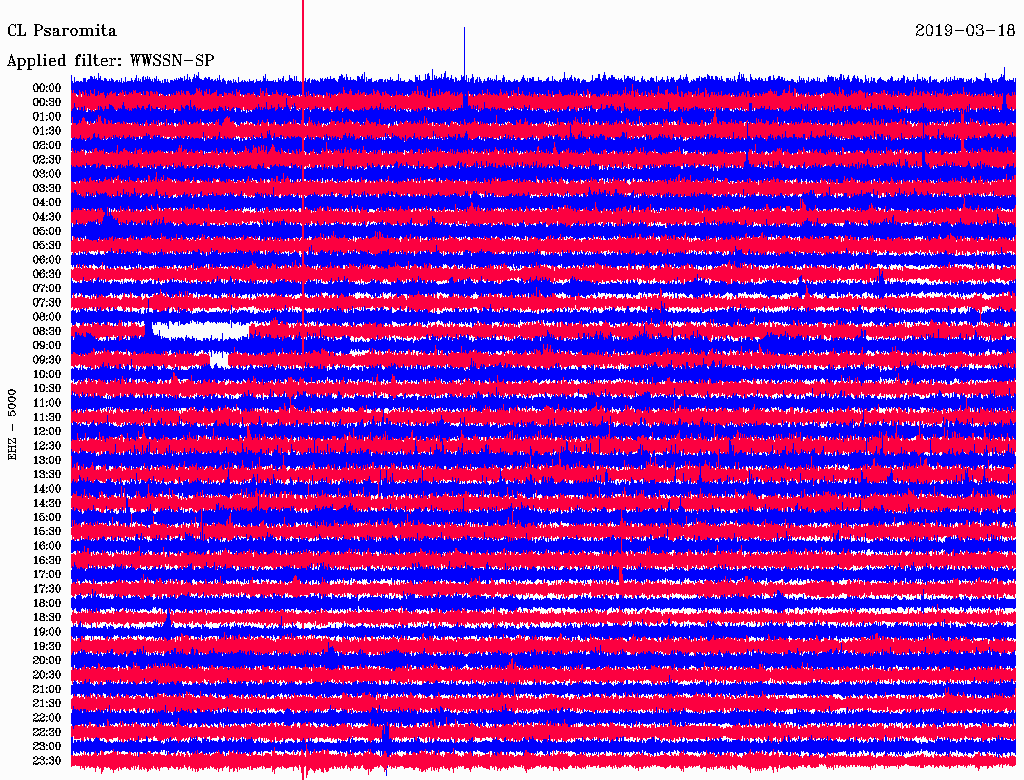
Task: Click the 08:00 time label
Action: (47, 317)
